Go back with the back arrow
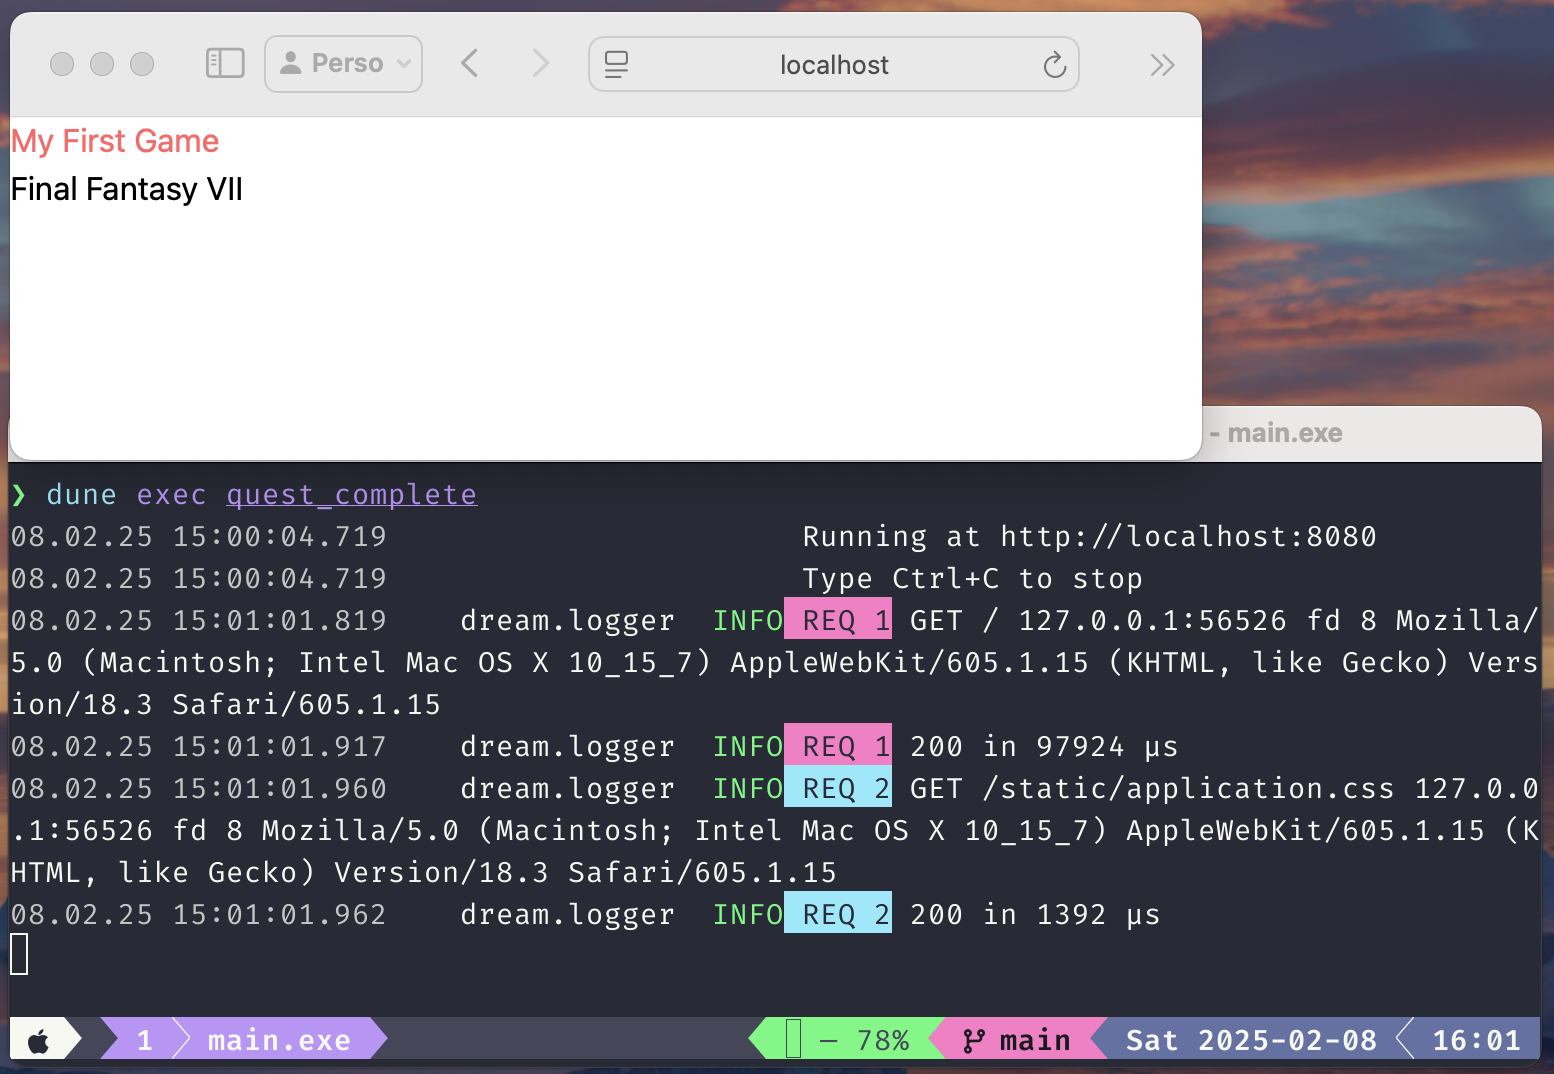Screen dimensions: 1554x1074 click(470, 64)
